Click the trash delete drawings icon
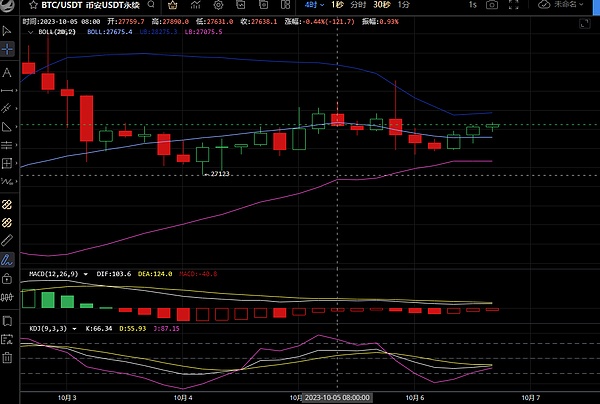The image size is (600, 404). point(8,357)
